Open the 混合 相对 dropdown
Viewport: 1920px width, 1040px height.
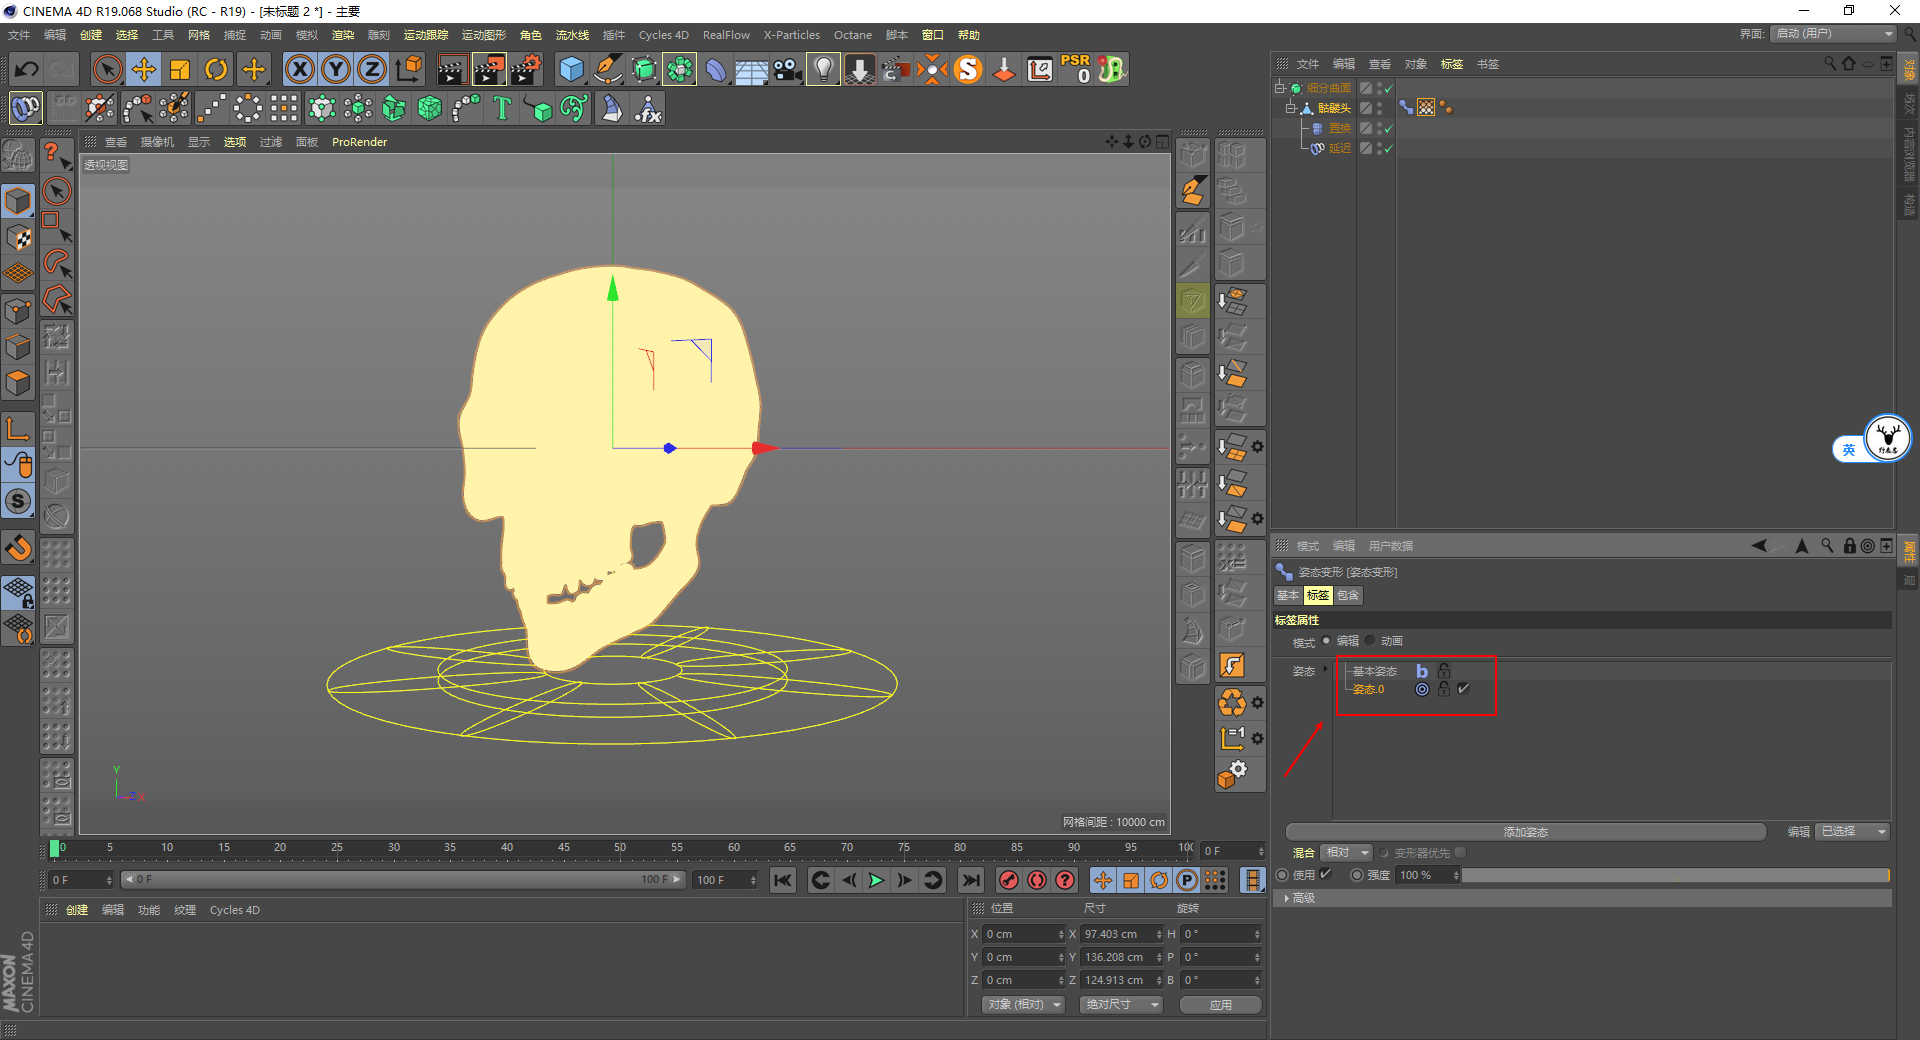pos(1346,853)
